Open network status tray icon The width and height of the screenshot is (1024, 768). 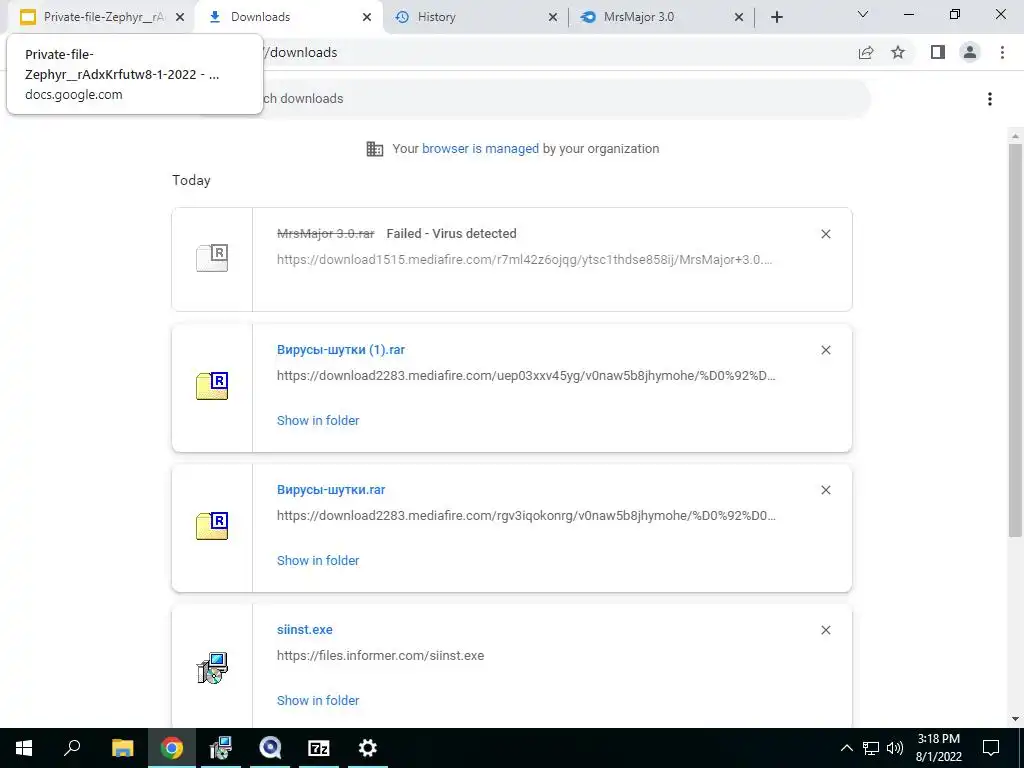click(x=871, y=748)
